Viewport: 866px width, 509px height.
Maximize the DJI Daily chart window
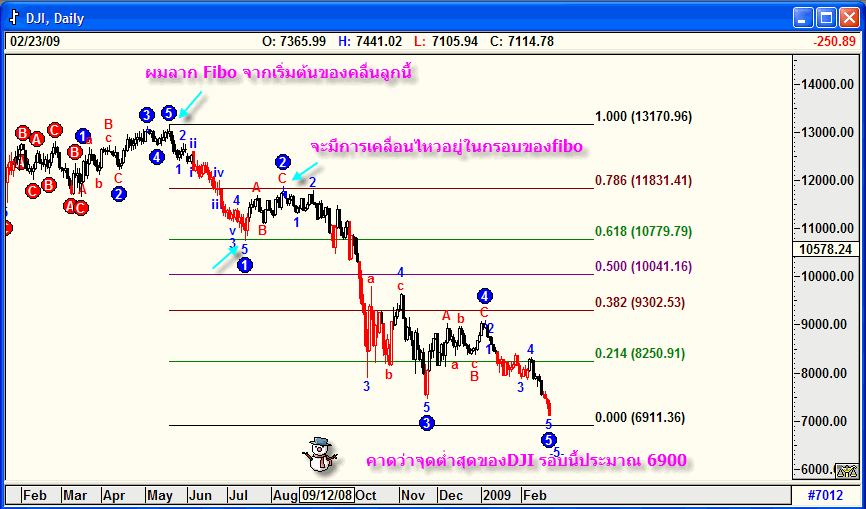827,18
